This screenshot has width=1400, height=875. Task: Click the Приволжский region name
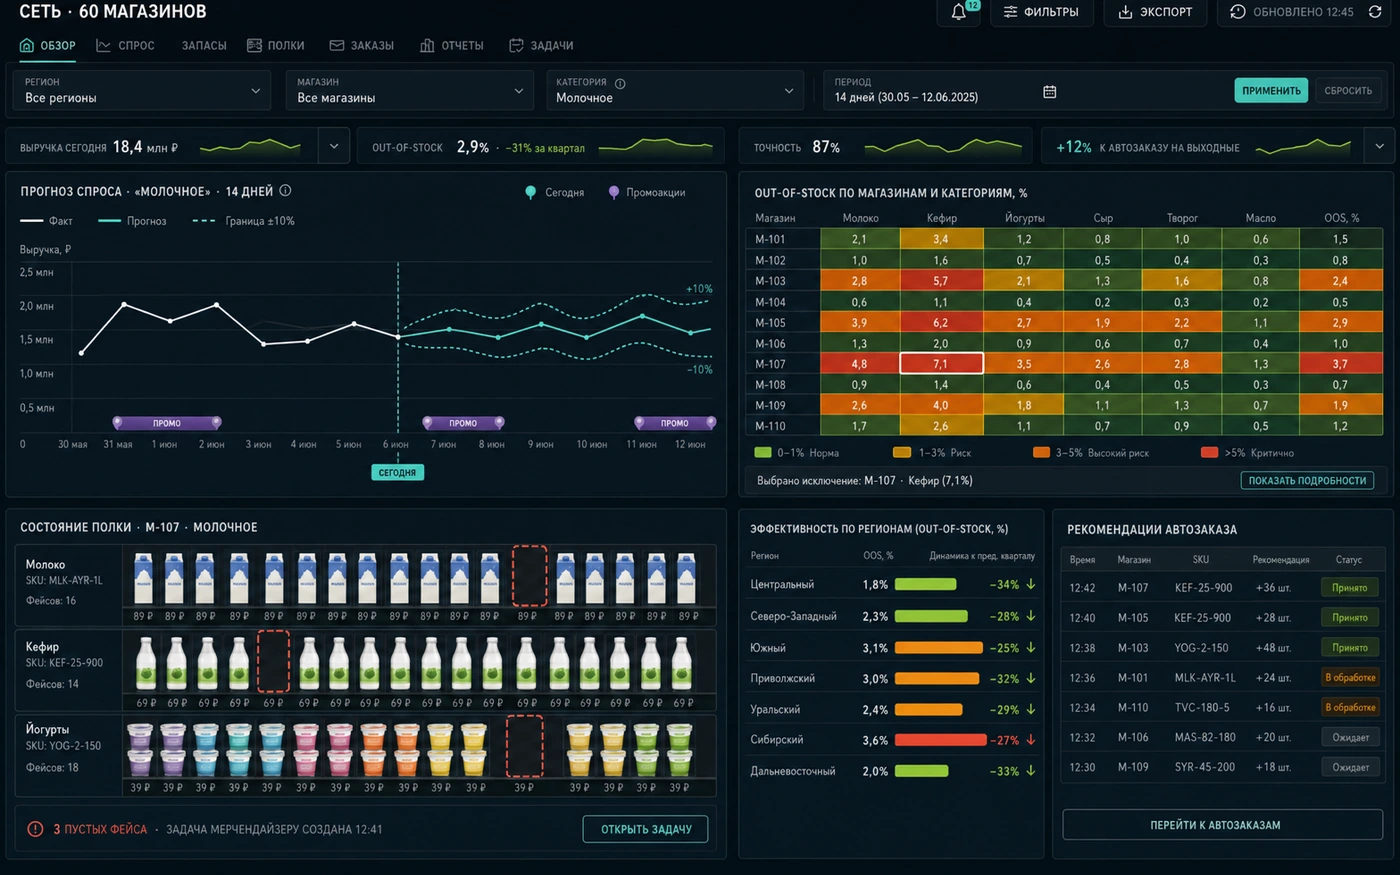pyautogui.click(x=783, y=679)
